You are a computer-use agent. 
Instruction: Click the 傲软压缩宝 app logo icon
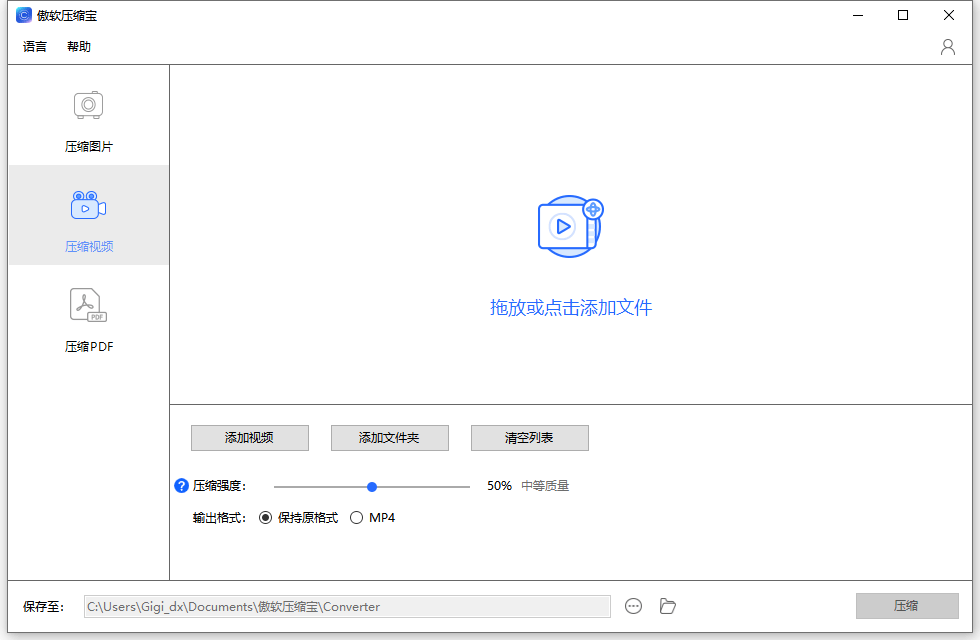pyautogui.click(x=24, y=15)
